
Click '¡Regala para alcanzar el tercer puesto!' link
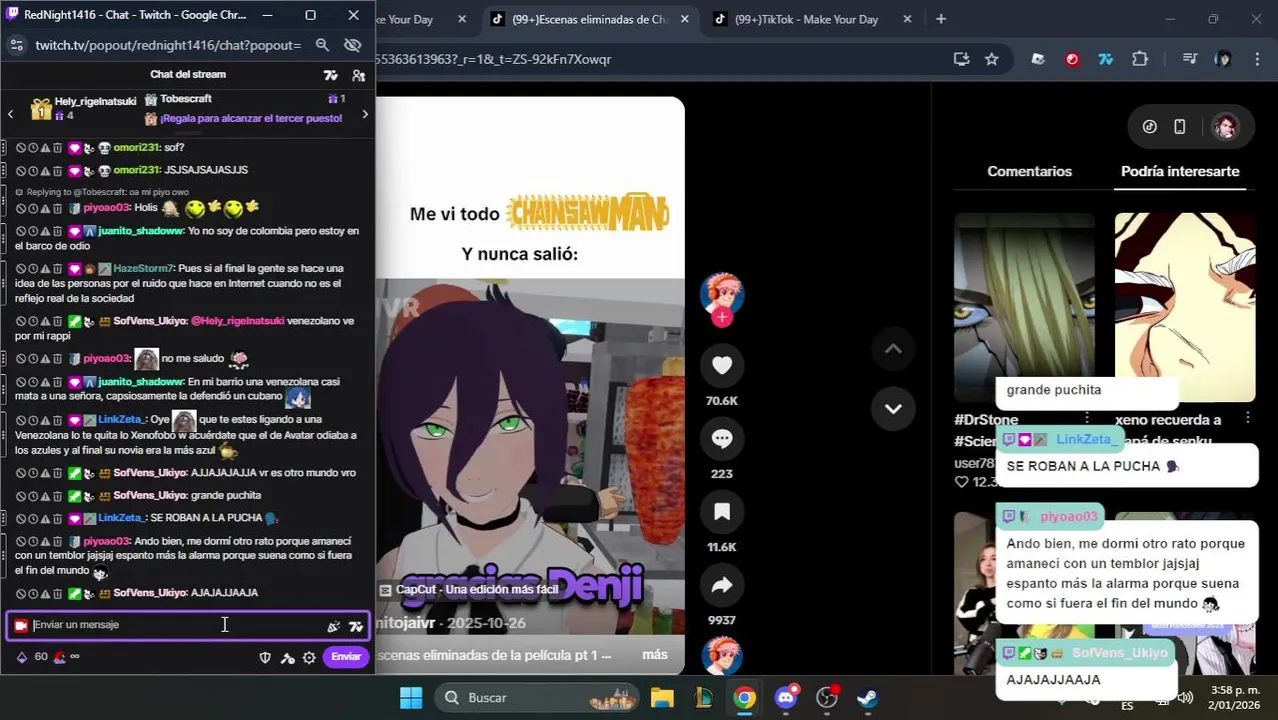(251, 119)
